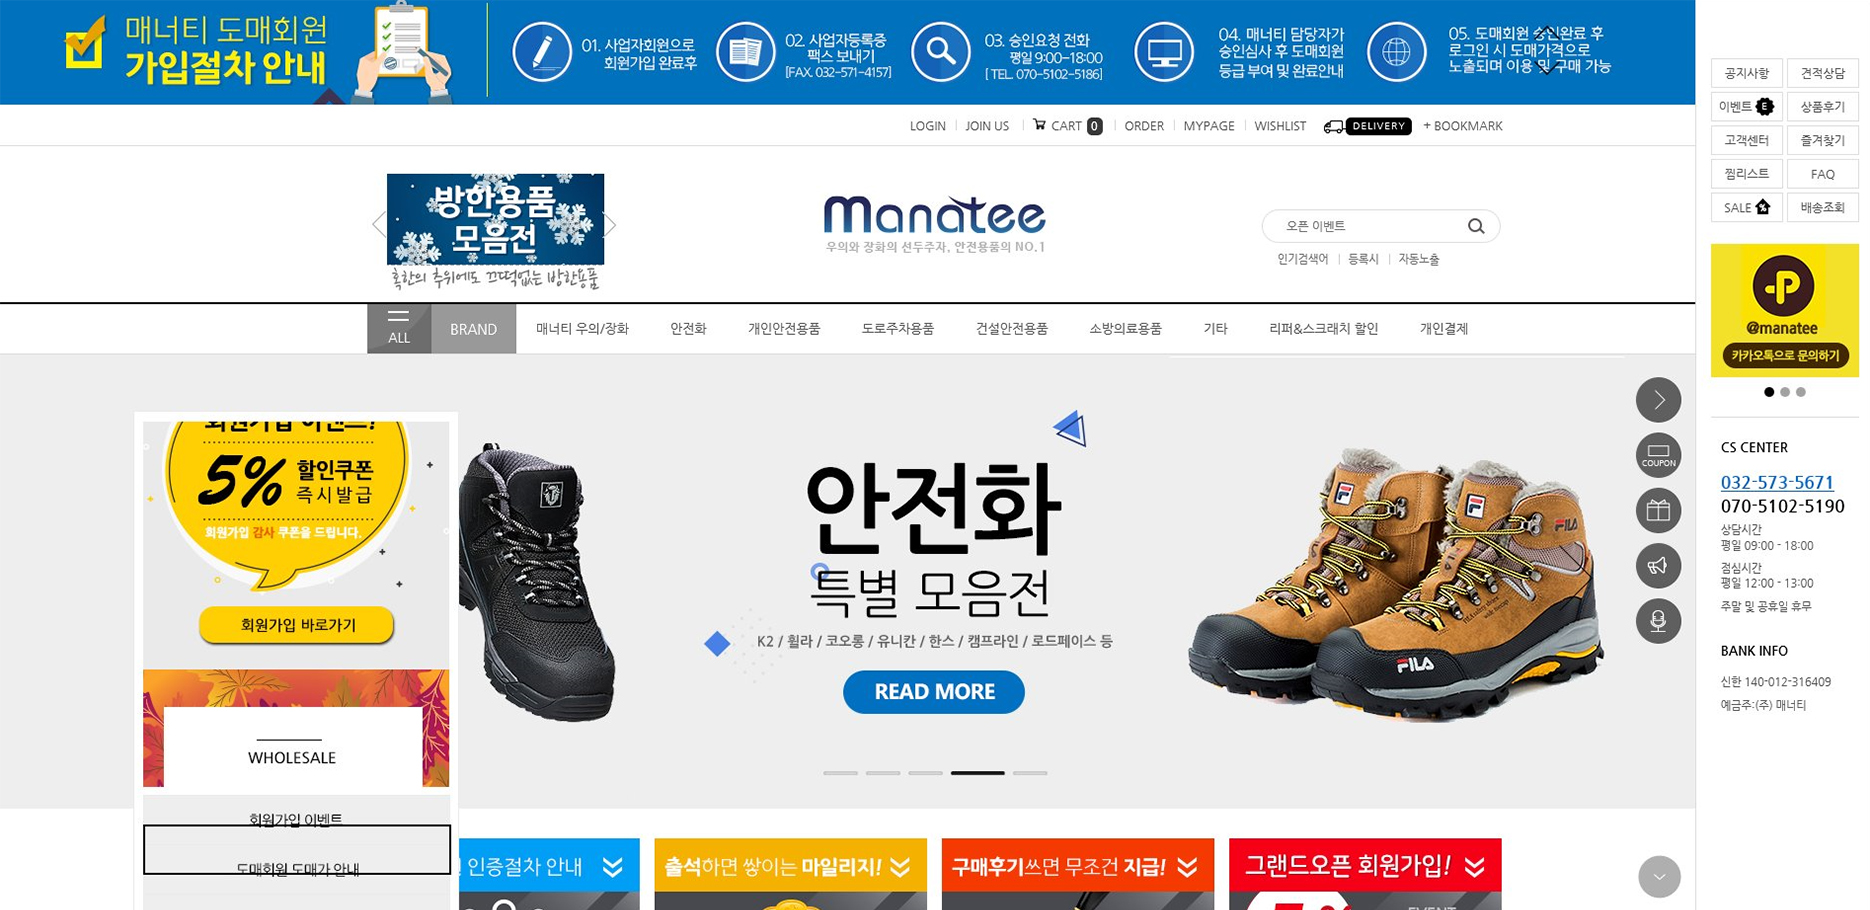The height and width of the screenshot is (910, 1870).
Task: Click the scroll-down round arrow button
Action: pyautogui.click(x=1659, y=877)
